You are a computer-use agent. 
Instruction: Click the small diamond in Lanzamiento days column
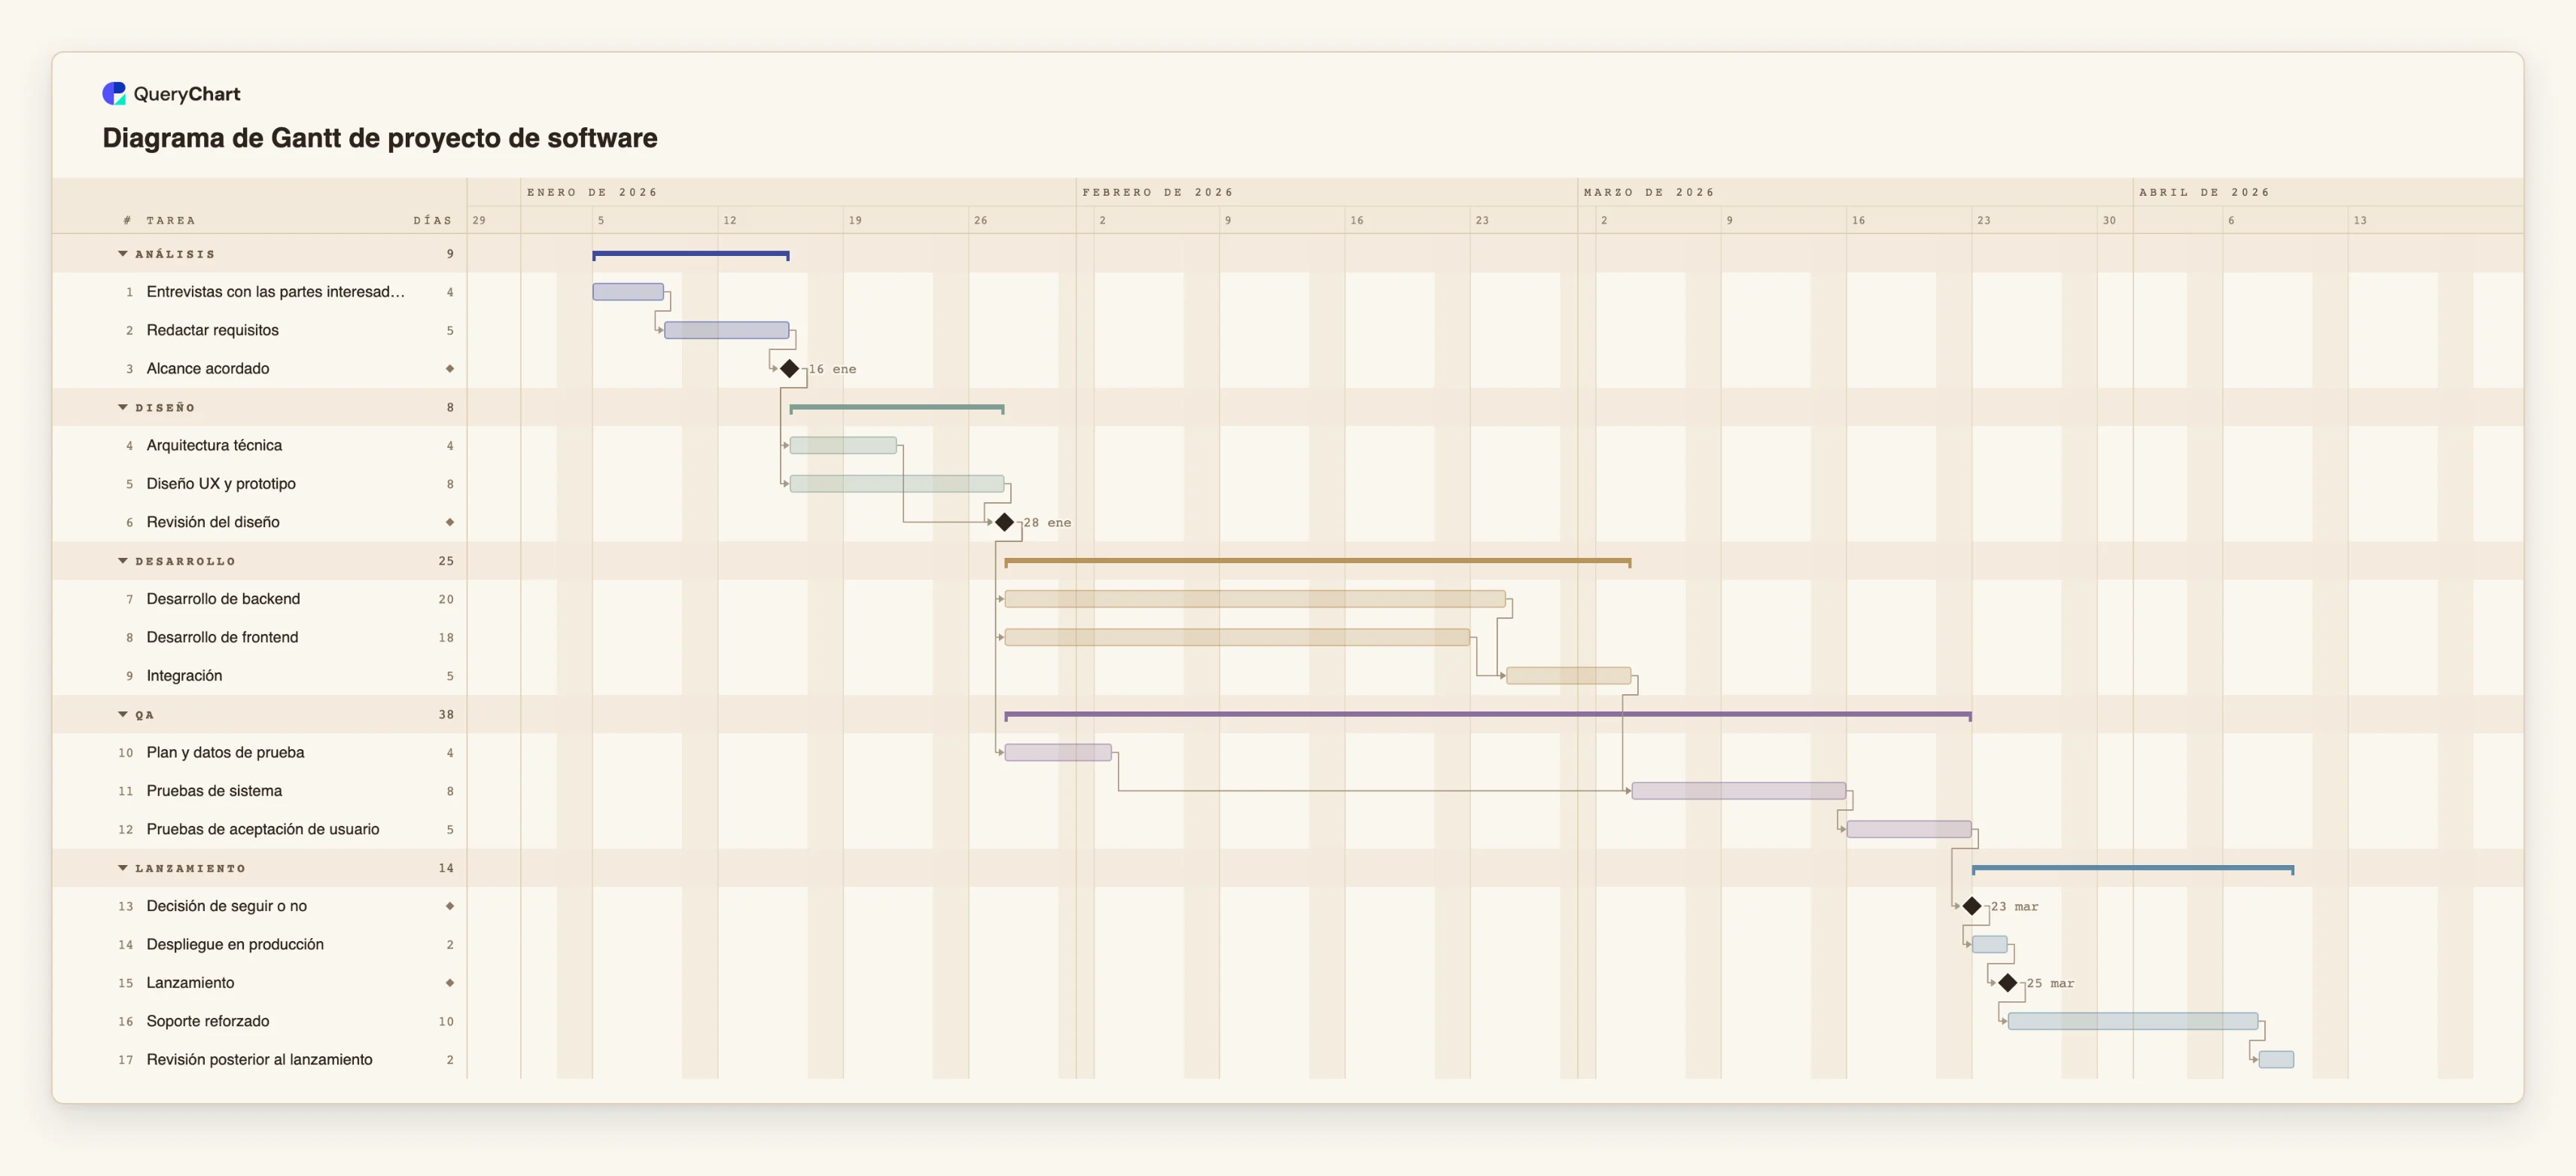[450, 983]
